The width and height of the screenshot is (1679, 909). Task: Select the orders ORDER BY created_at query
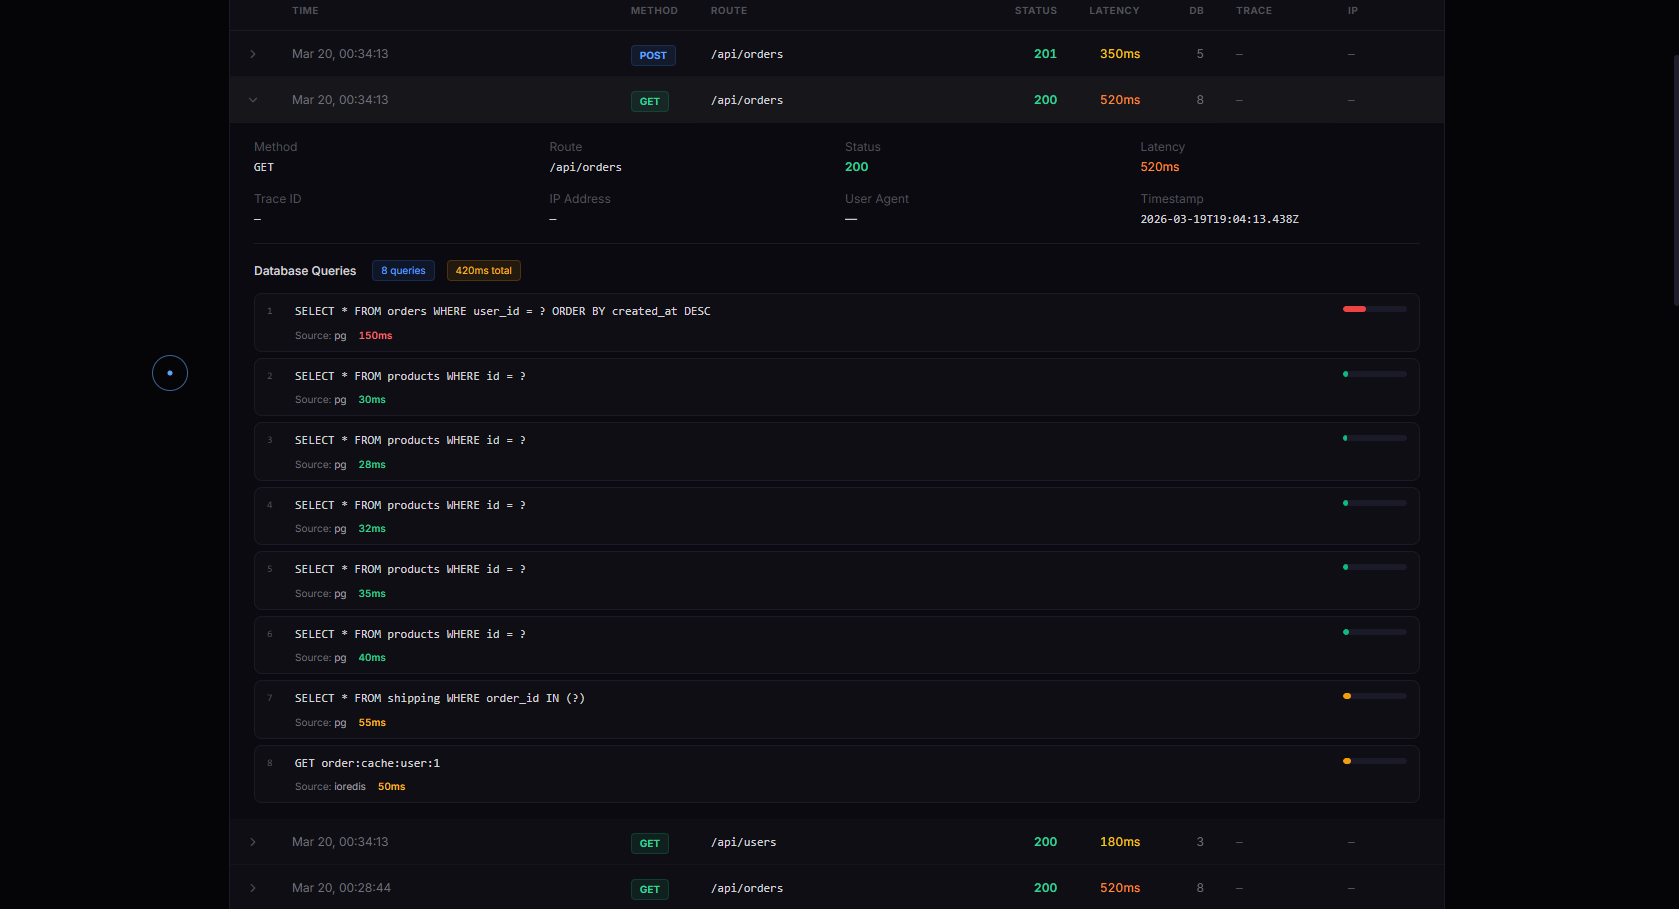point(837,322)
